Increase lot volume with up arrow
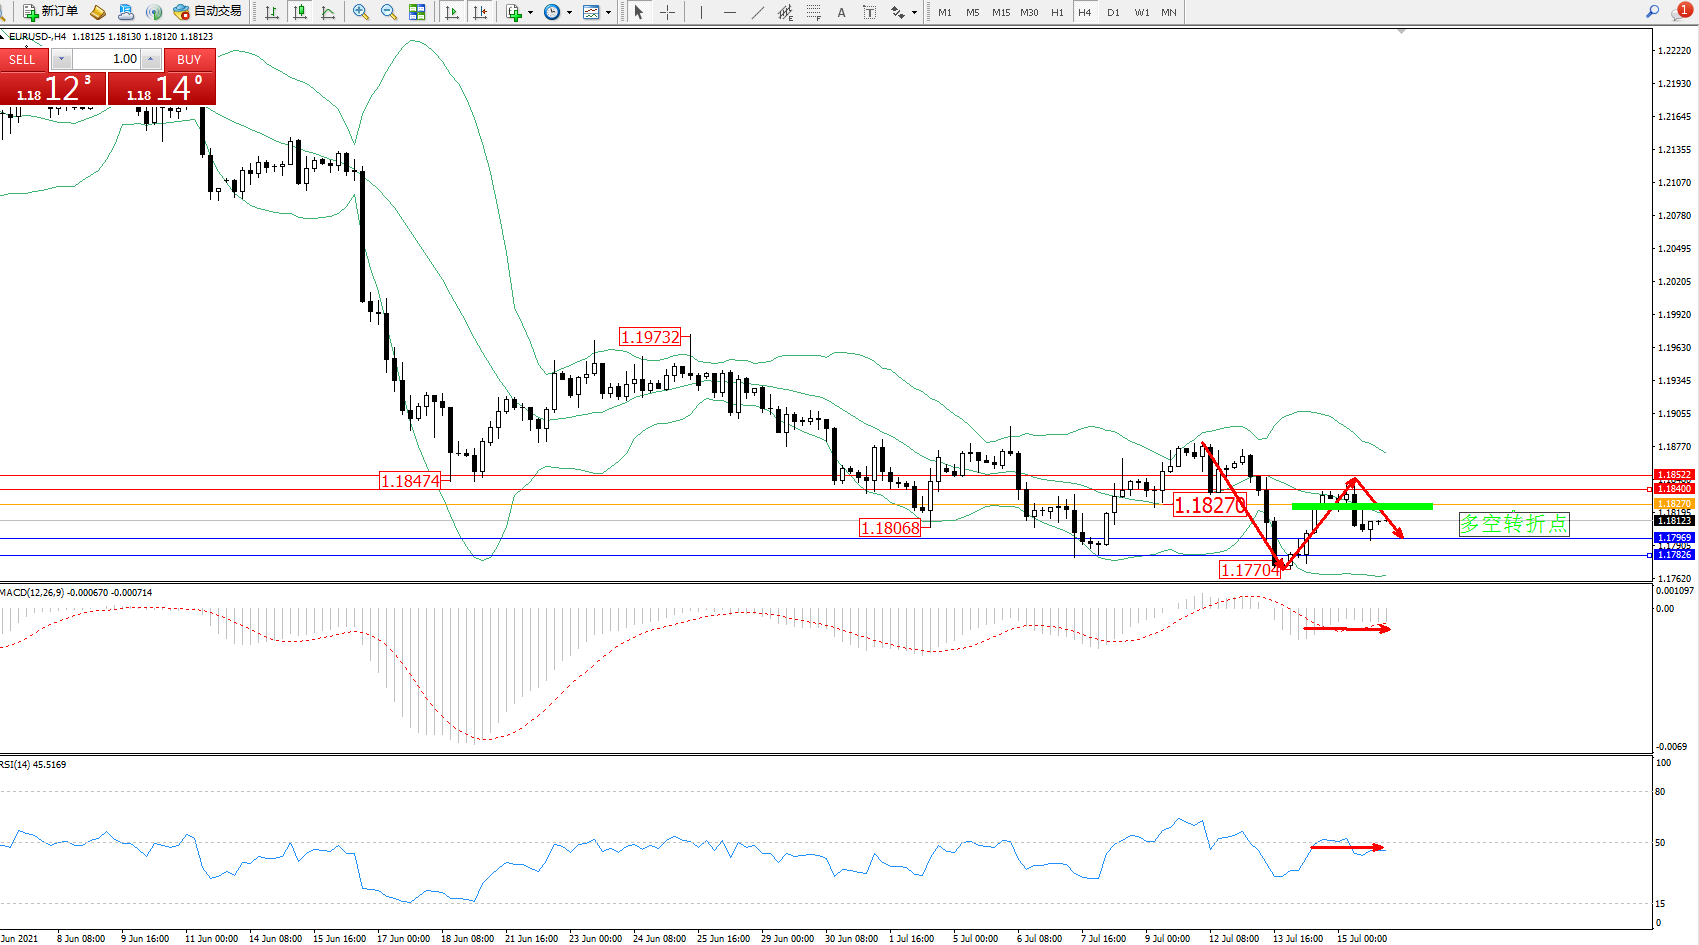 [x=151, y=59]
